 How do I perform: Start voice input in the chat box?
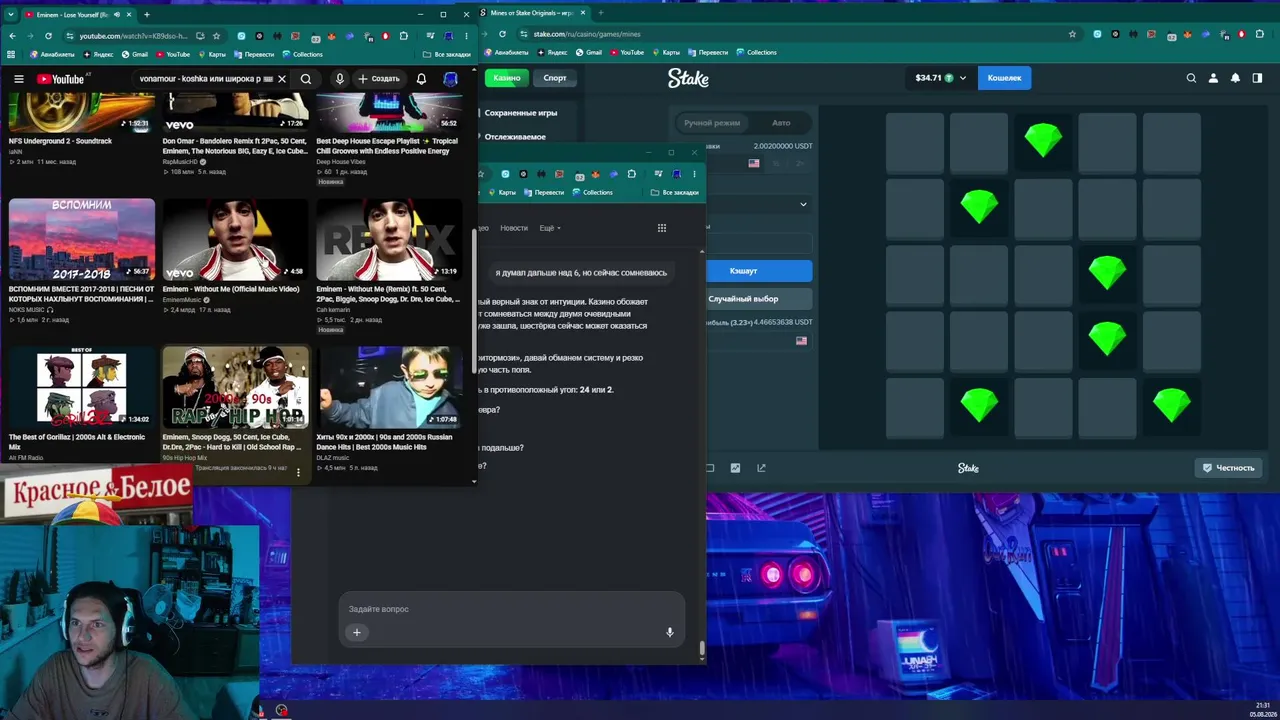pyautogui.click(x=670, y=632)
